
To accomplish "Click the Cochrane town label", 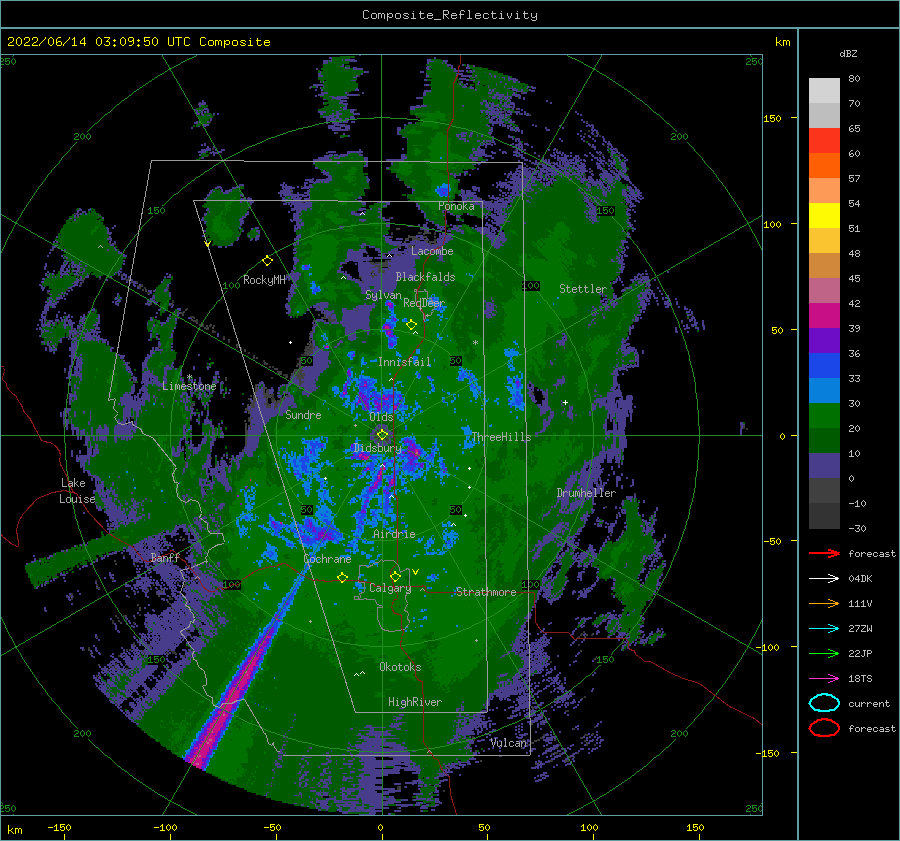I will pyautogui.click(x=327, y=559).
